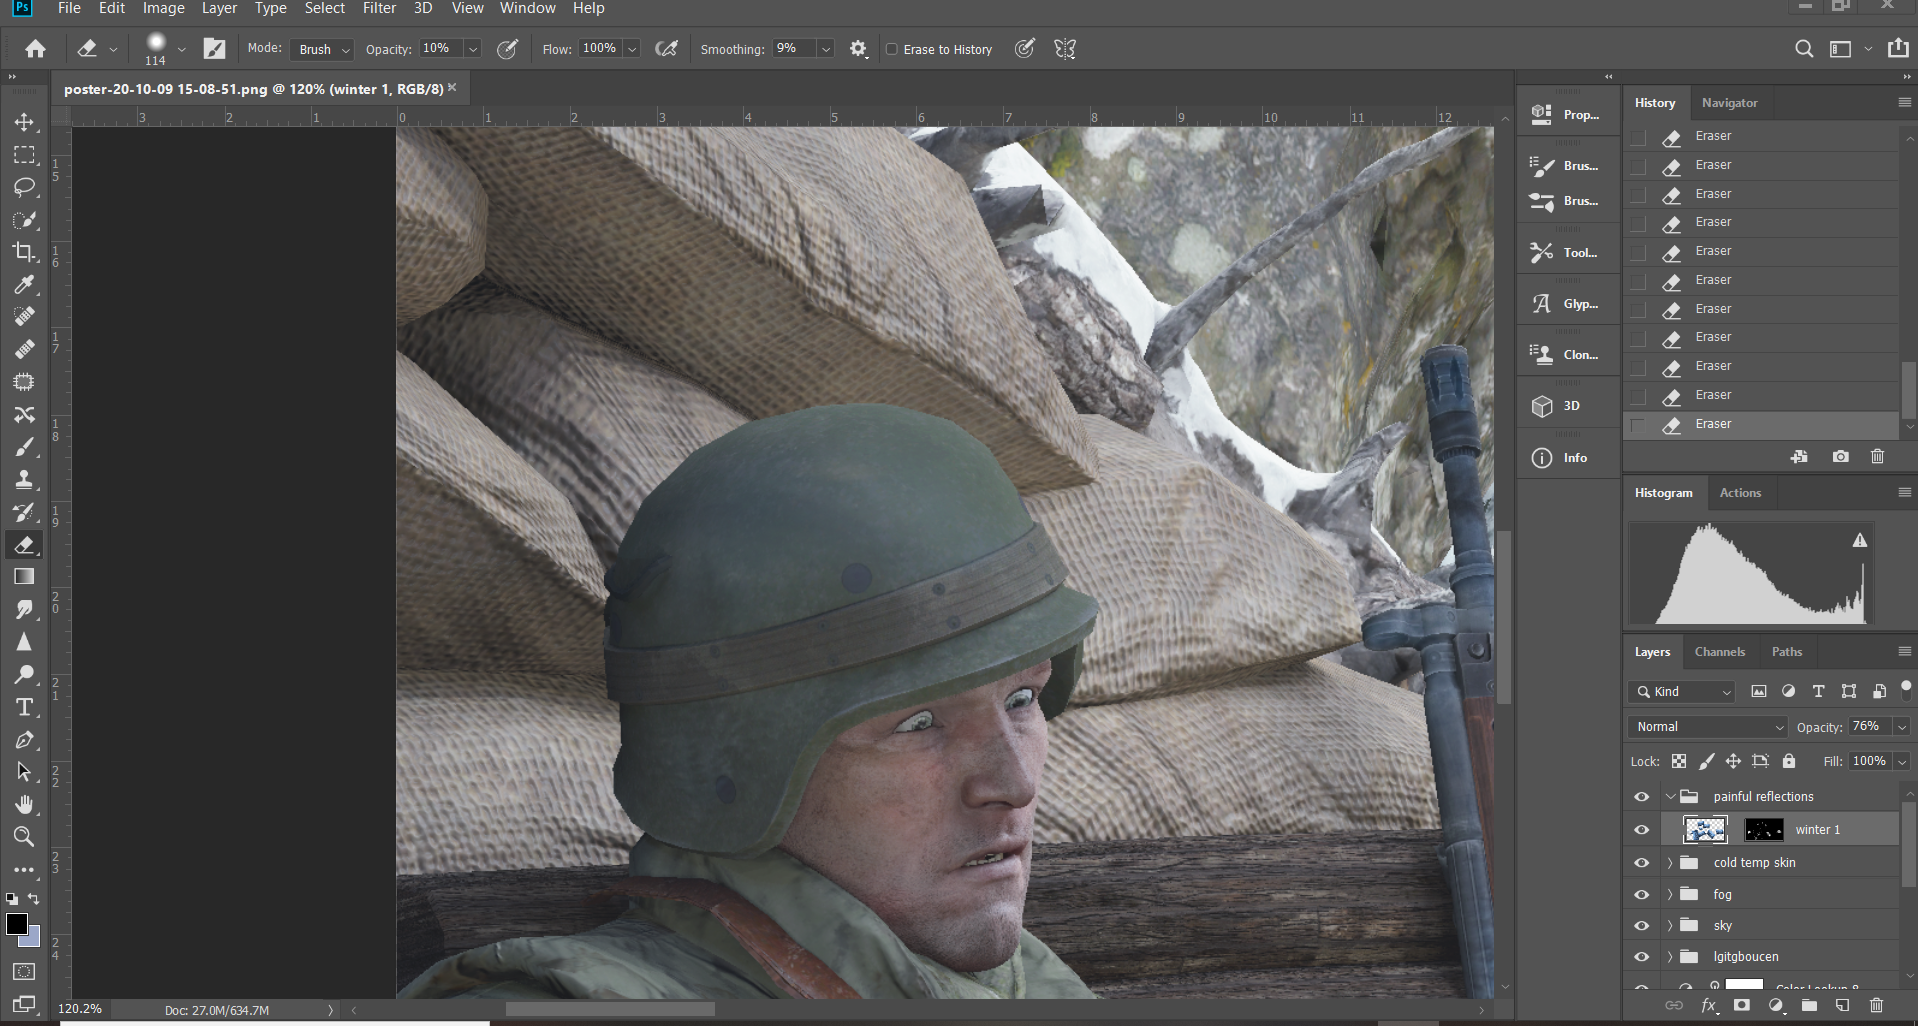Choose the Horizontal Type tool
Viewport: 1918px width, 1026px height.
pyautogui.click(x=24, y=707)
